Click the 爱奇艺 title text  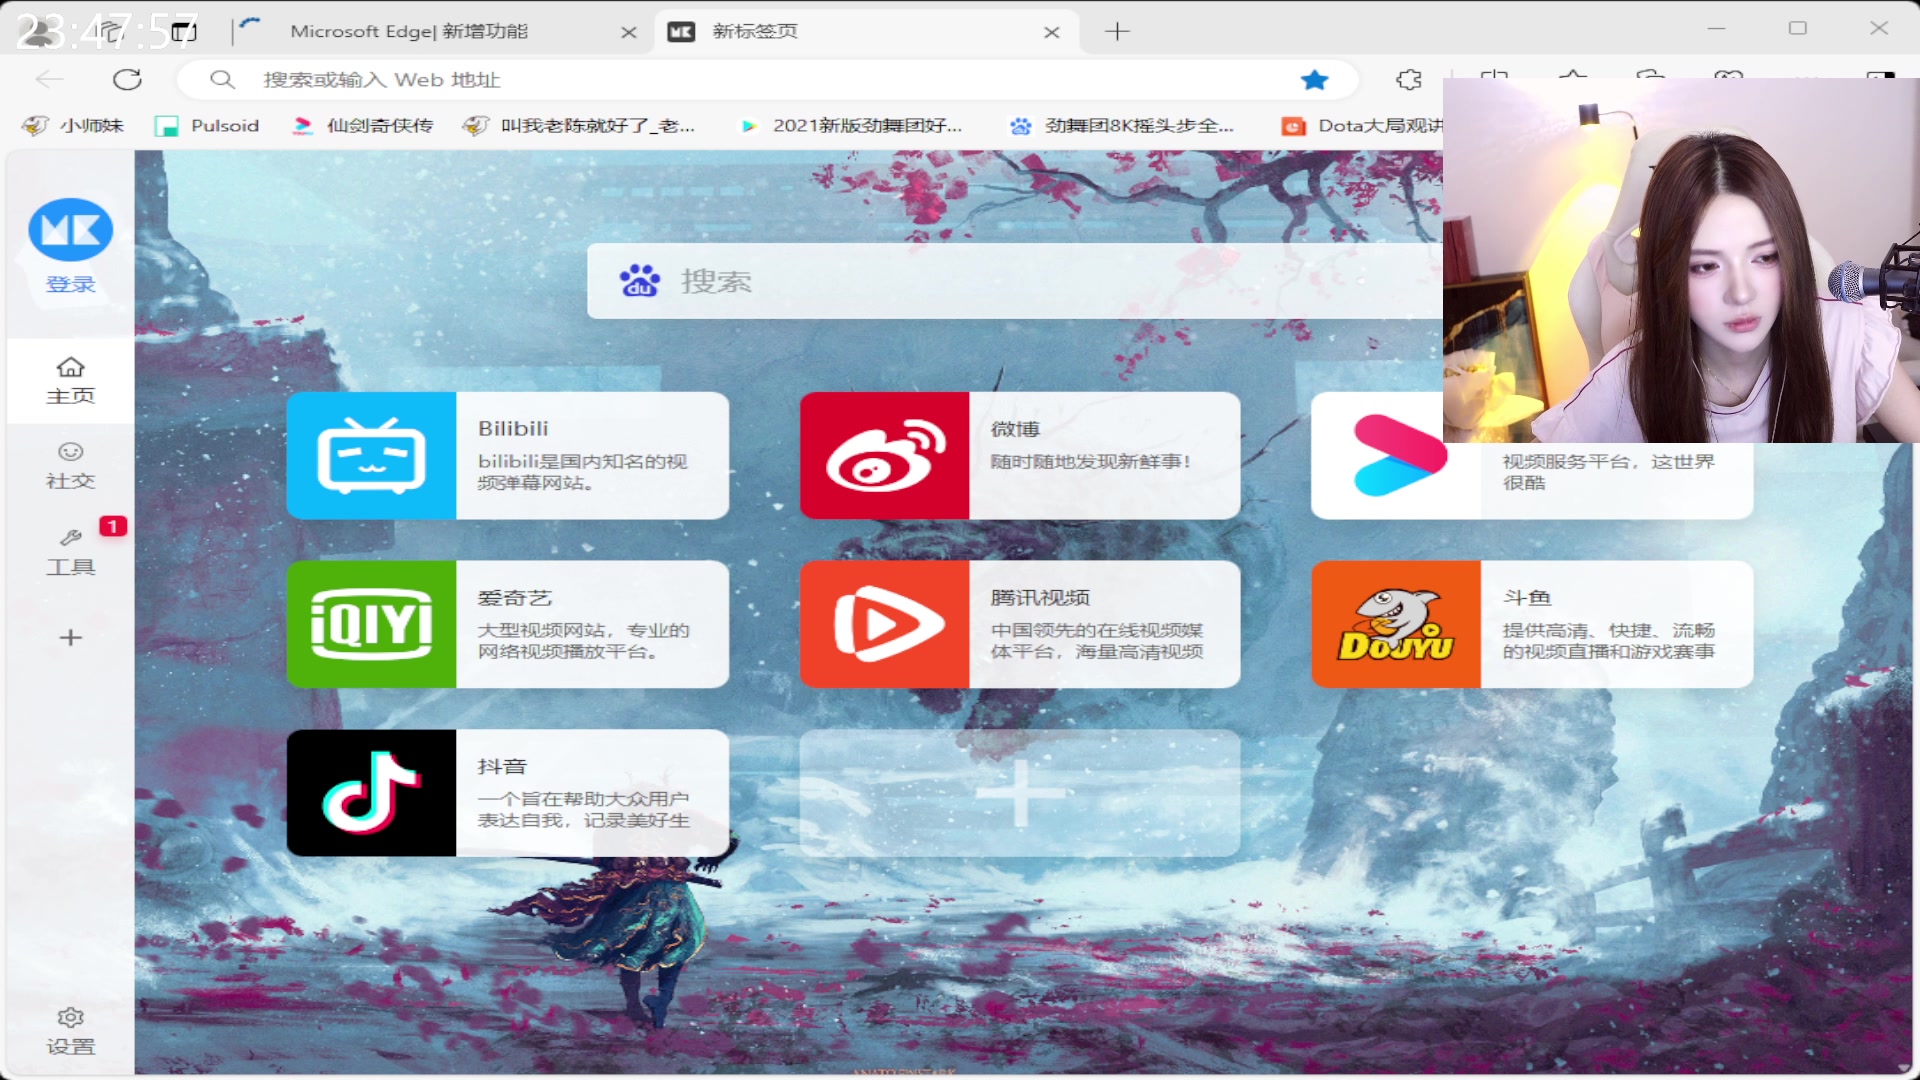514,598
